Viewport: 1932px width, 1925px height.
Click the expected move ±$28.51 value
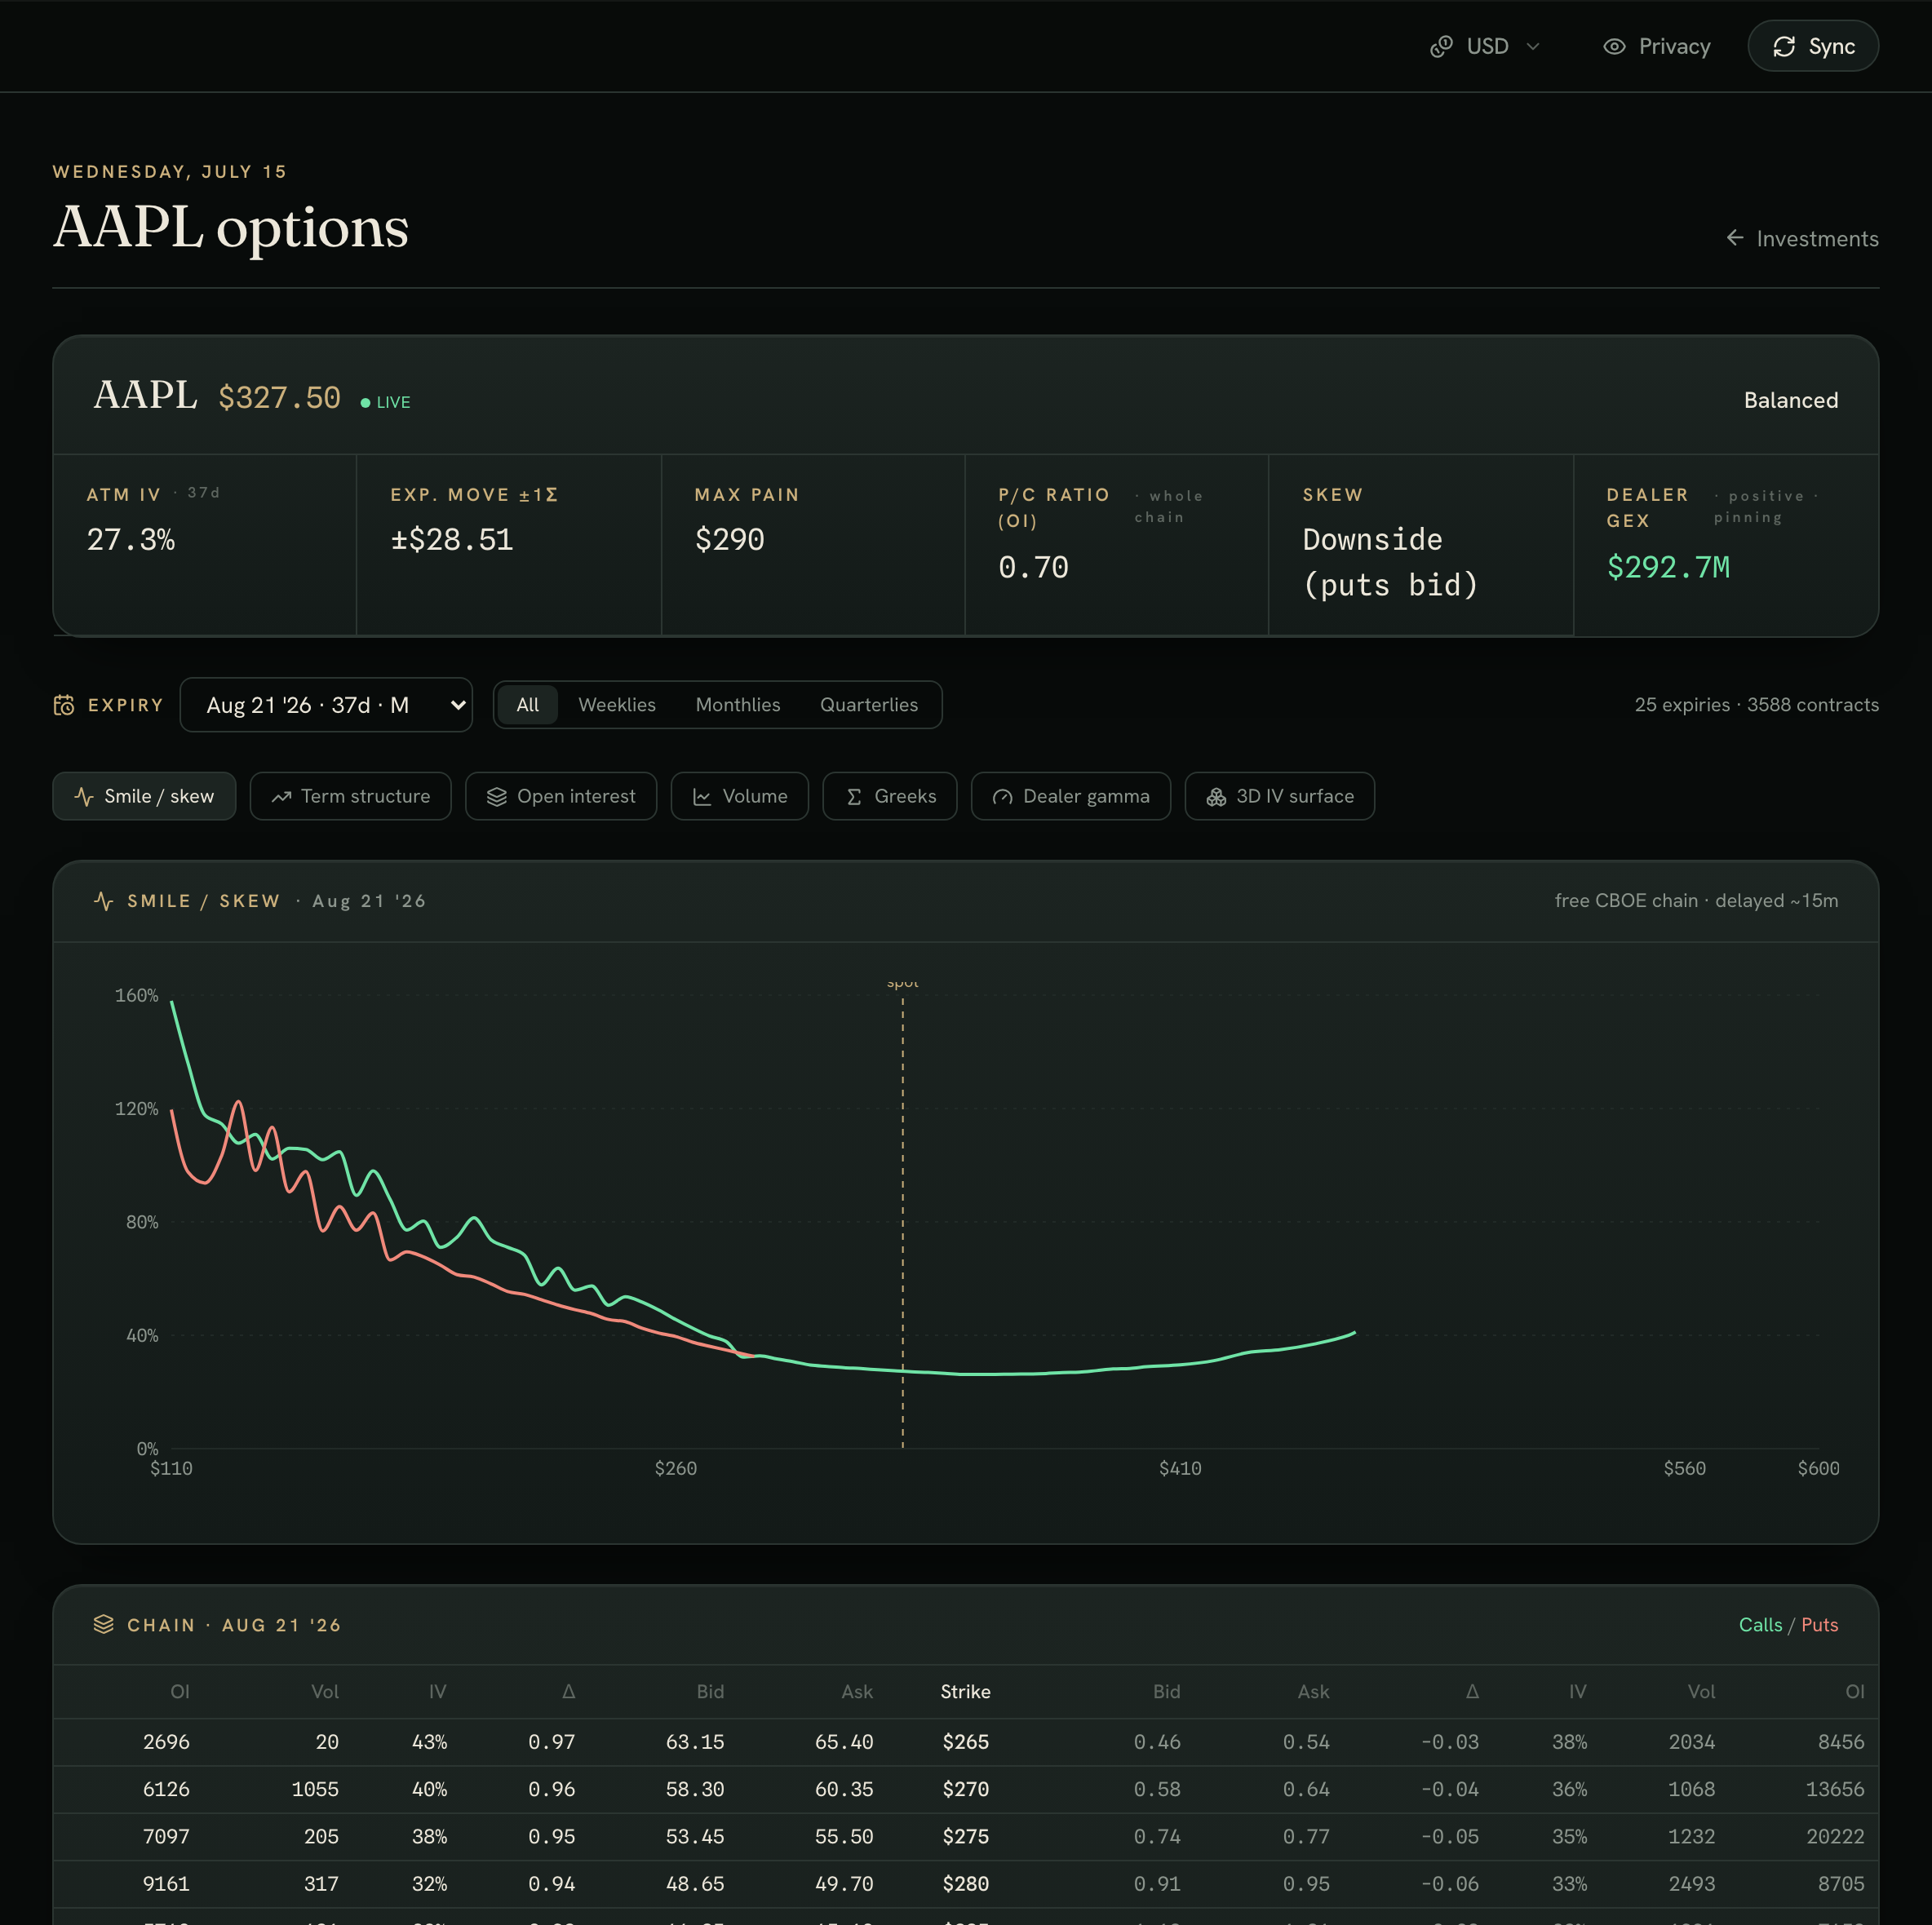click(452, 539)
